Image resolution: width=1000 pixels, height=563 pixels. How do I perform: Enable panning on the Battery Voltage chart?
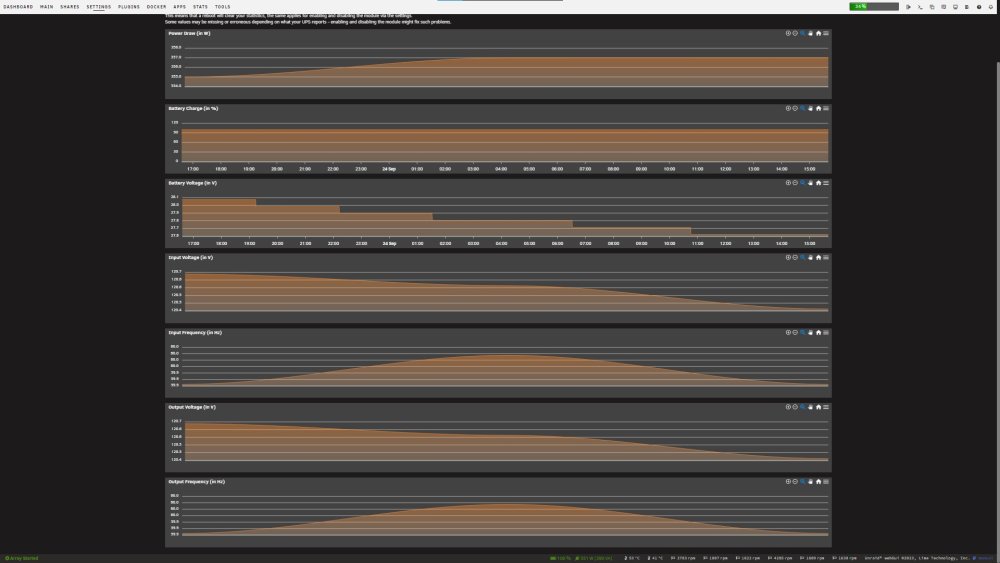[811, 183]
